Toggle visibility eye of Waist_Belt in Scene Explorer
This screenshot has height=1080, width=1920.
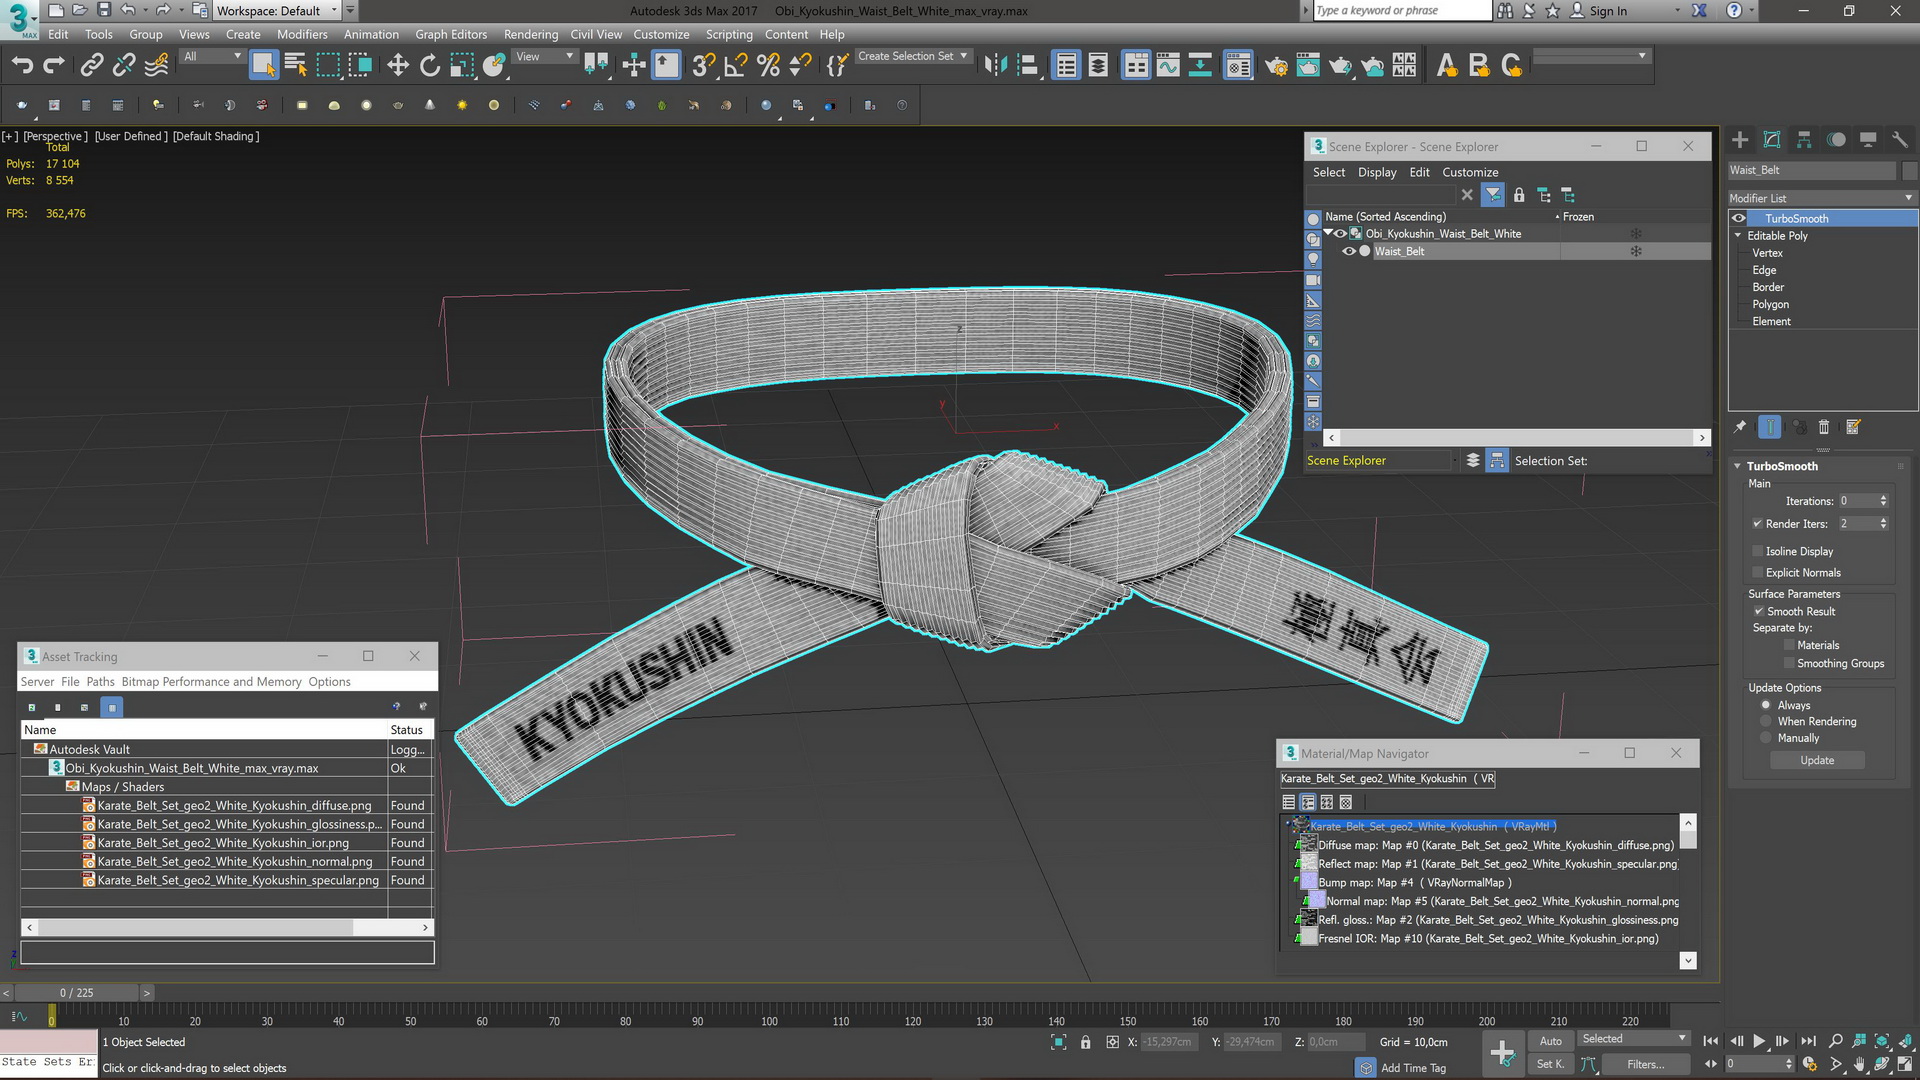click(1348, 251)
